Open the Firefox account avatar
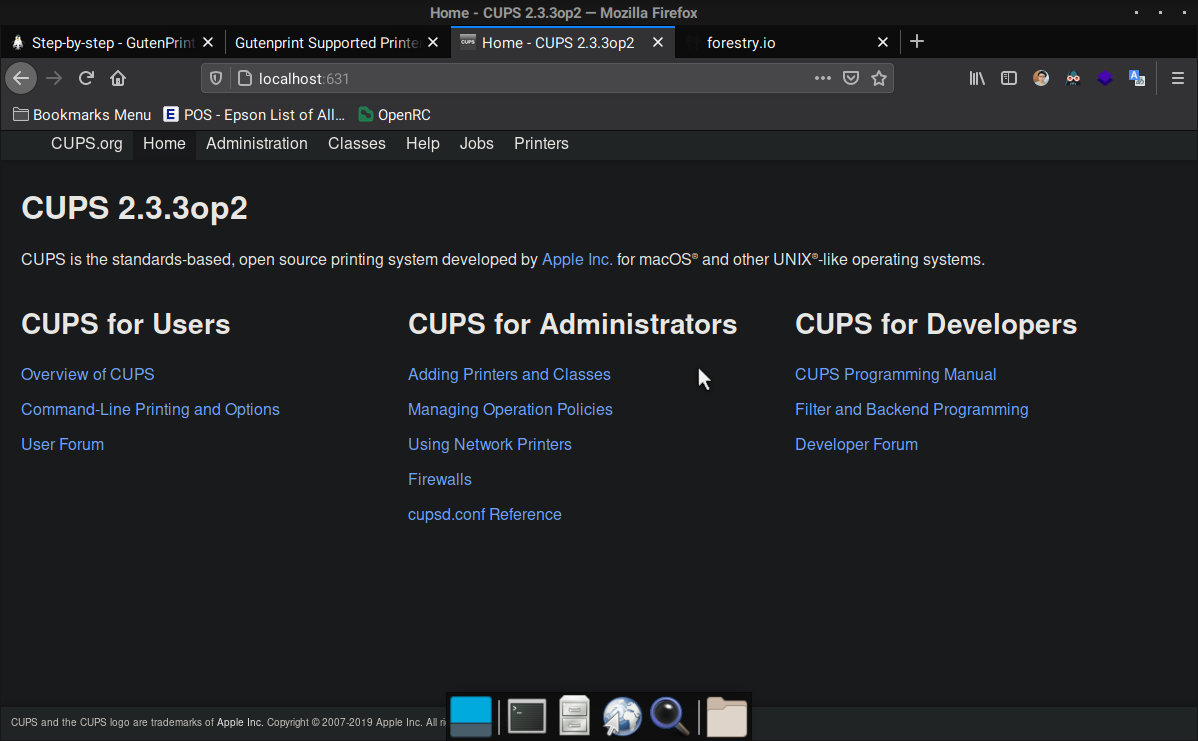Screen dimensions: 1198x741 pos(1041,78)
